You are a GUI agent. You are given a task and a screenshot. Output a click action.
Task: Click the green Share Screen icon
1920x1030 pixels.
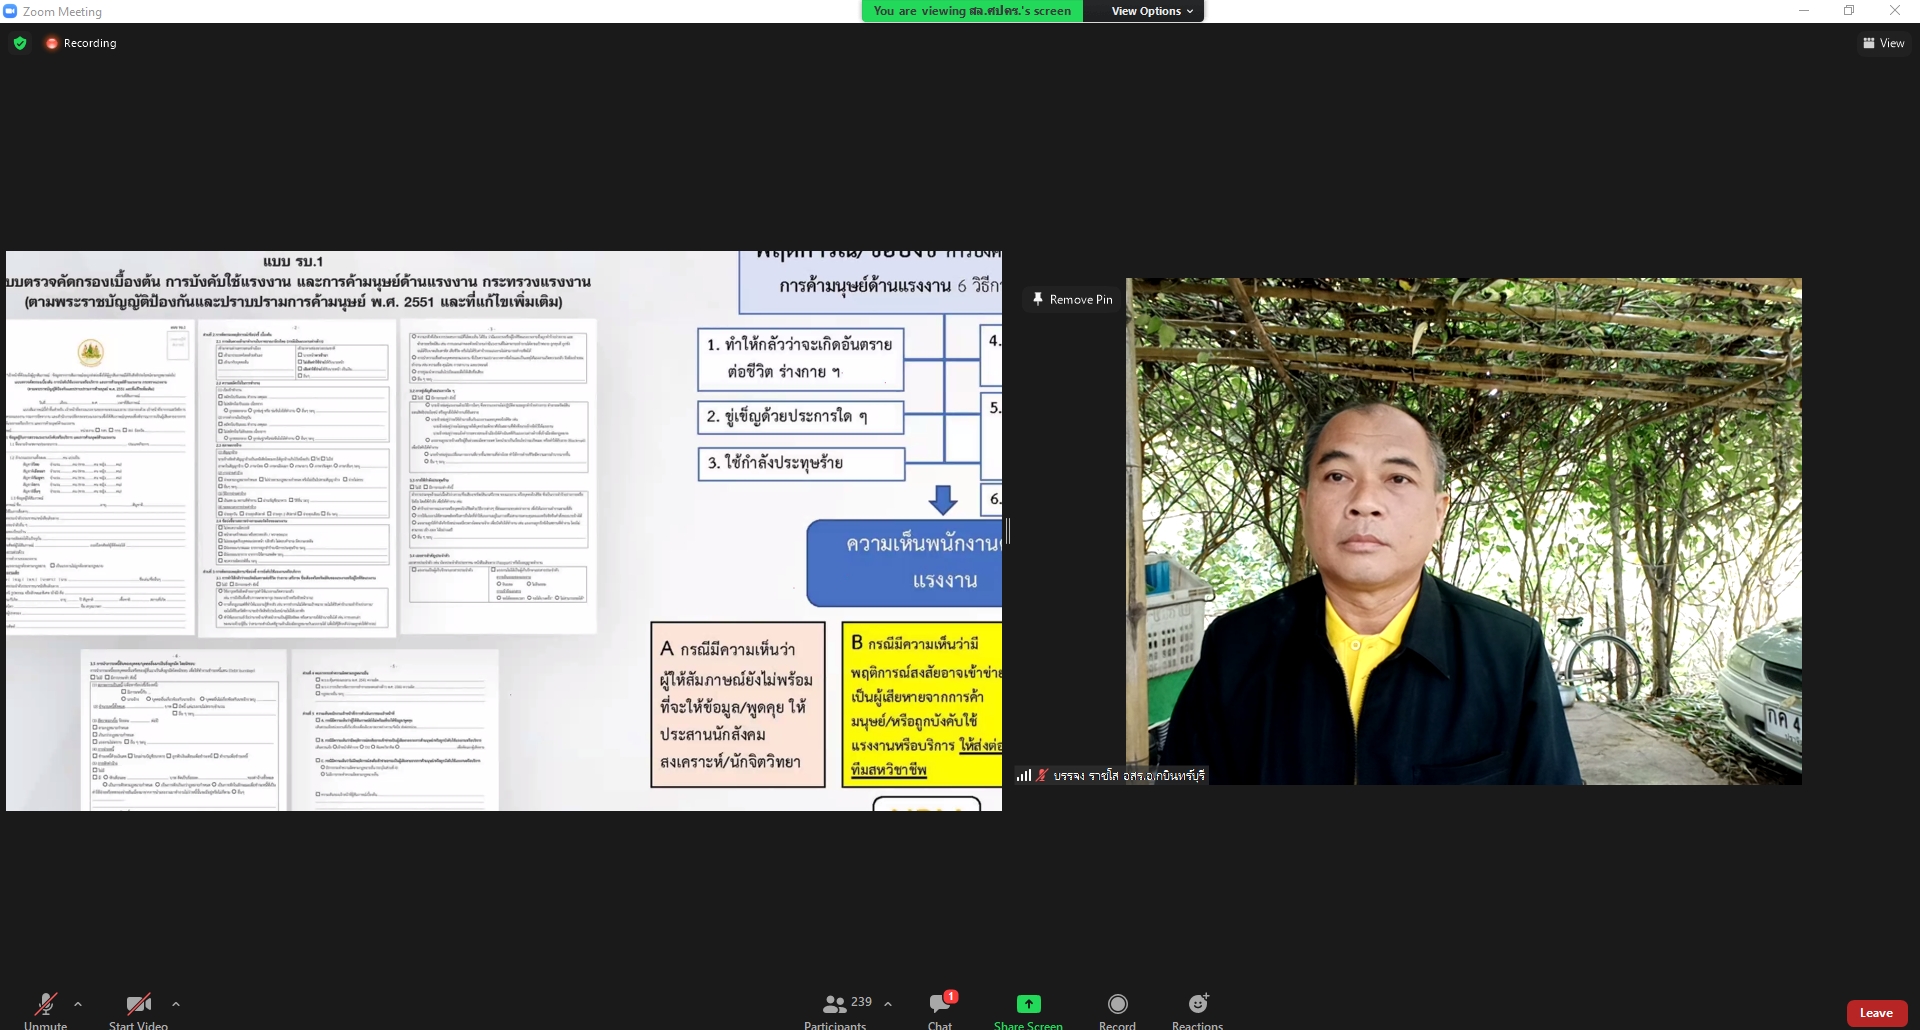pos(1028,1004)
